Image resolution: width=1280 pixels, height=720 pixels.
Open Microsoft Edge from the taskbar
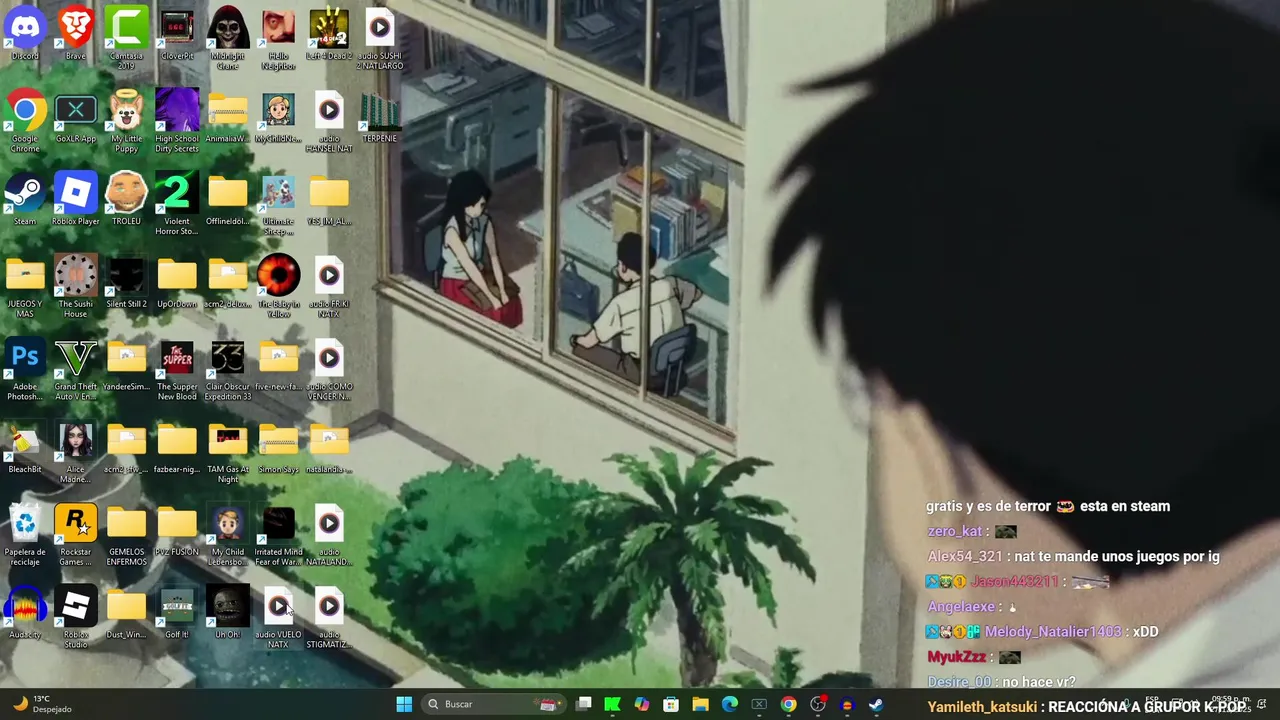730,704
